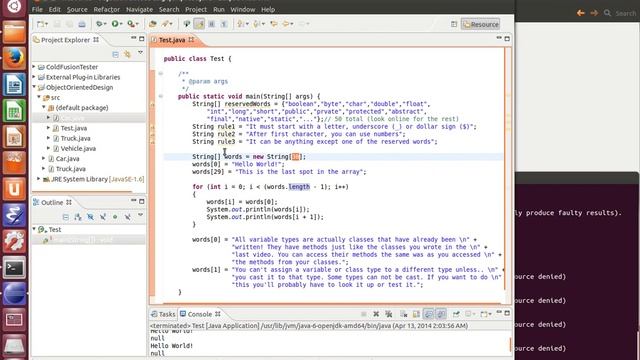Click the highlighted 'length' word in editor
Viewport: 640px width, 360px height.
tap(299, 187)
